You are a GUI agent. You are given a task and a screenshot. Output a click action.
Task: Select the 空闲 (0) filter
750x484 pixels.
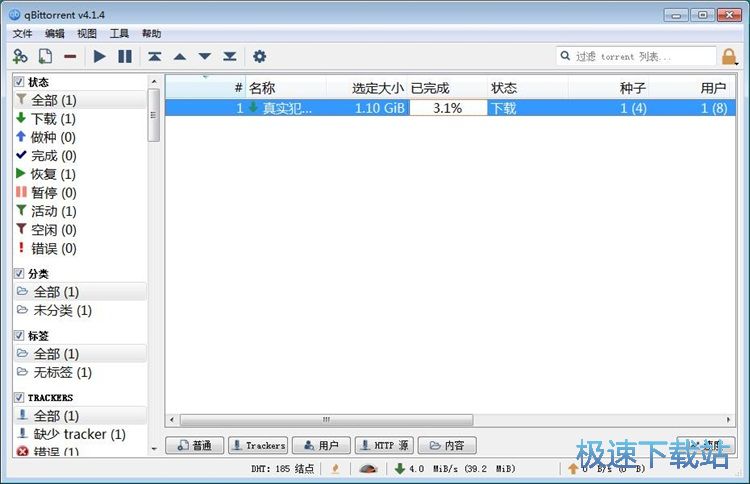[80, 230]
